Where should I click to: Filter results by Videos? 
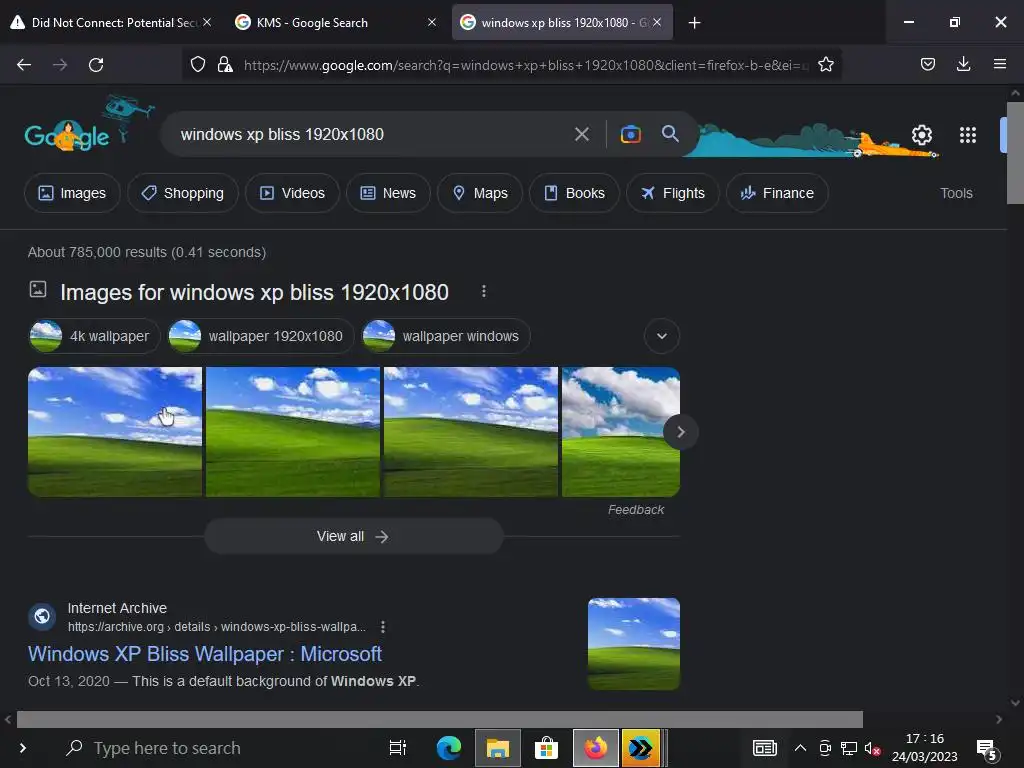(x=293, y=193)
